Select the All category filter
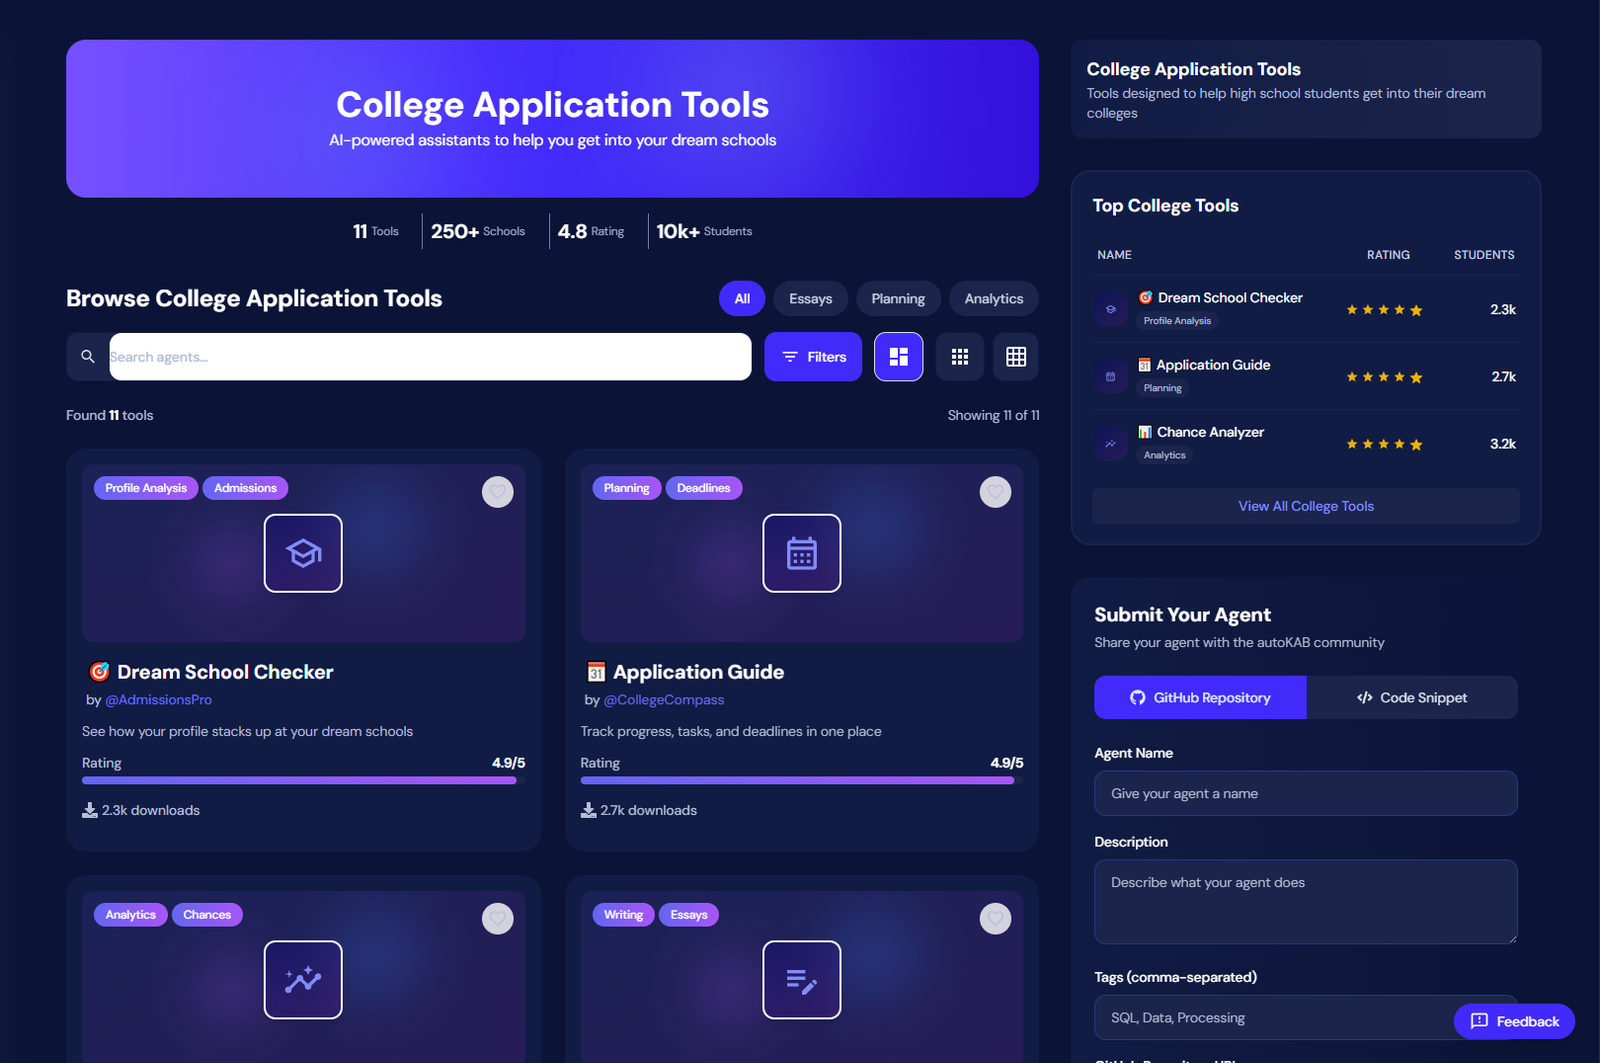This screenshot has height=1063, width=1600. pyautogui.click(x=742, y=299)
